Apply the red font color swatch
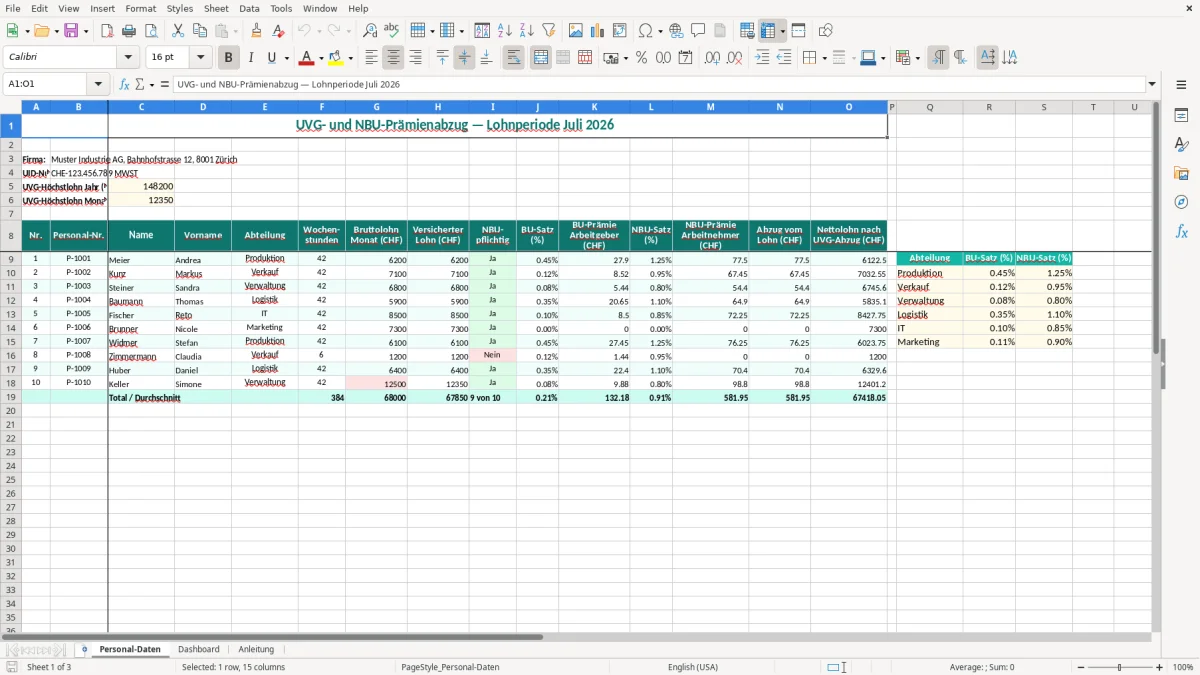This screenshot has height=675, width=1200. point(306,58)
